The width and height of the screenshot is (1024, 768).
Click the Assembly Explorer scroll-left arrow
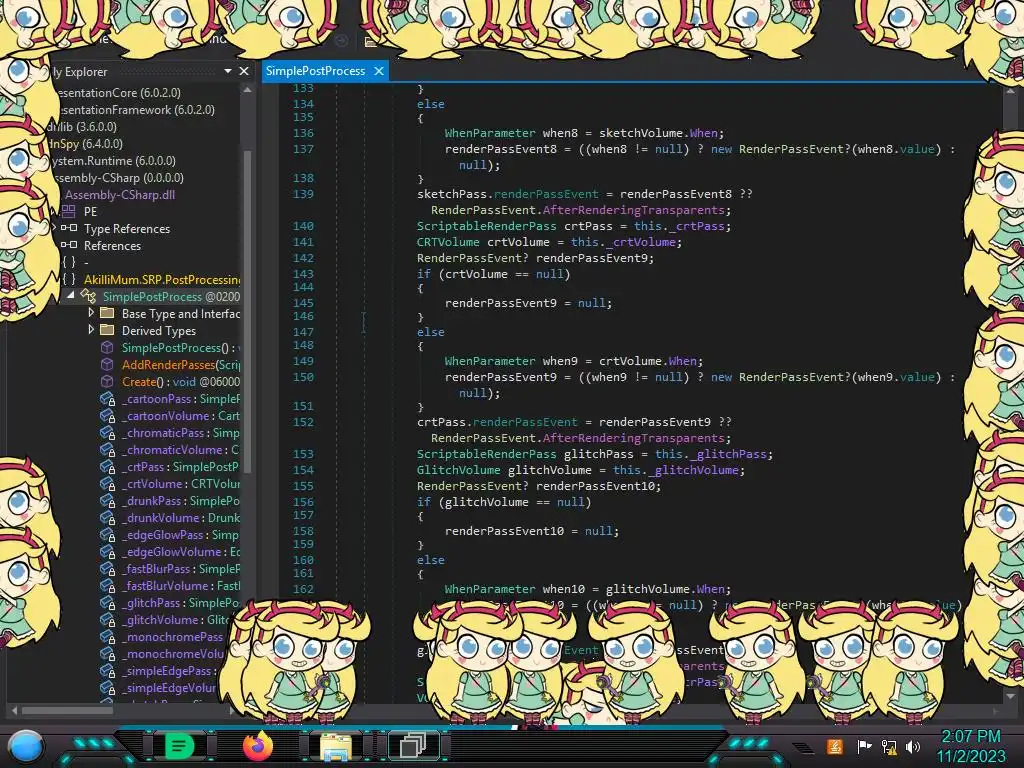tap(14, 711)
